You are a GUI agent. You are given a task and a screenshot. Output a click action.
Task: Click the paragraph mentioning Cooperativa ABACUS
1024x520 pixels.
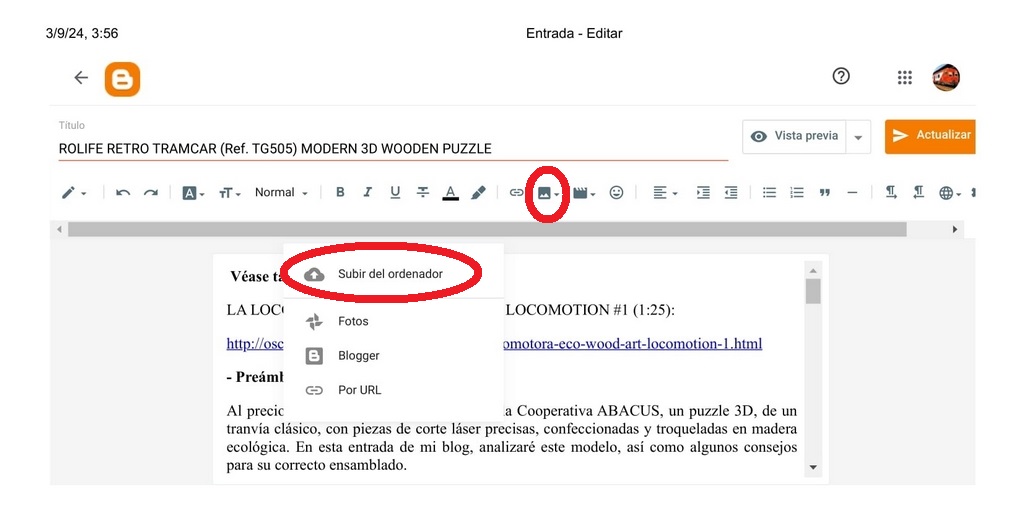511,438
